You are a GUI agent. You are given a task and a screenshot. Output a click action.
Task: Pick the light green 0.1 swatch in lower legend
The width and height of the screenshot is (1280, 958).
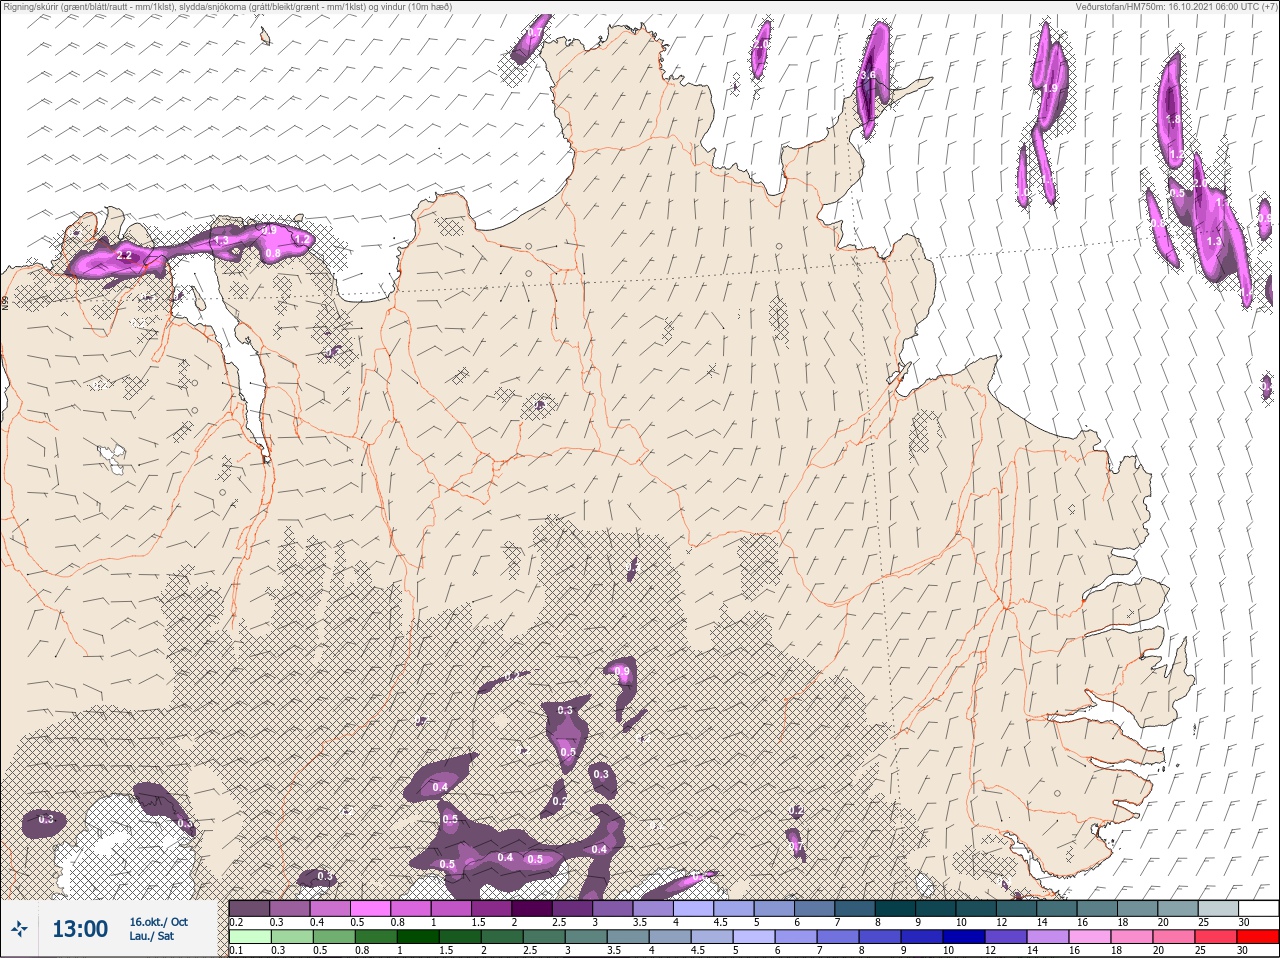click(x=249, y=937)
